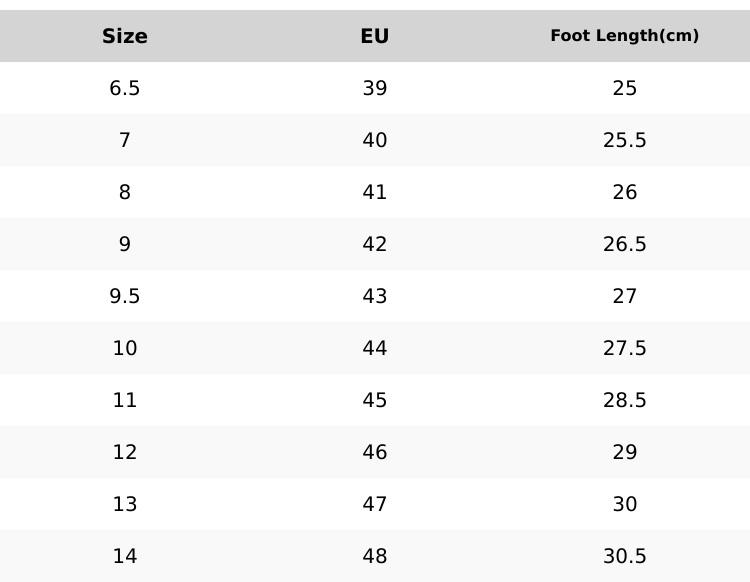750x582 pixels.
Task: Click size 10 in Size column
Action: tap(125, 348)
